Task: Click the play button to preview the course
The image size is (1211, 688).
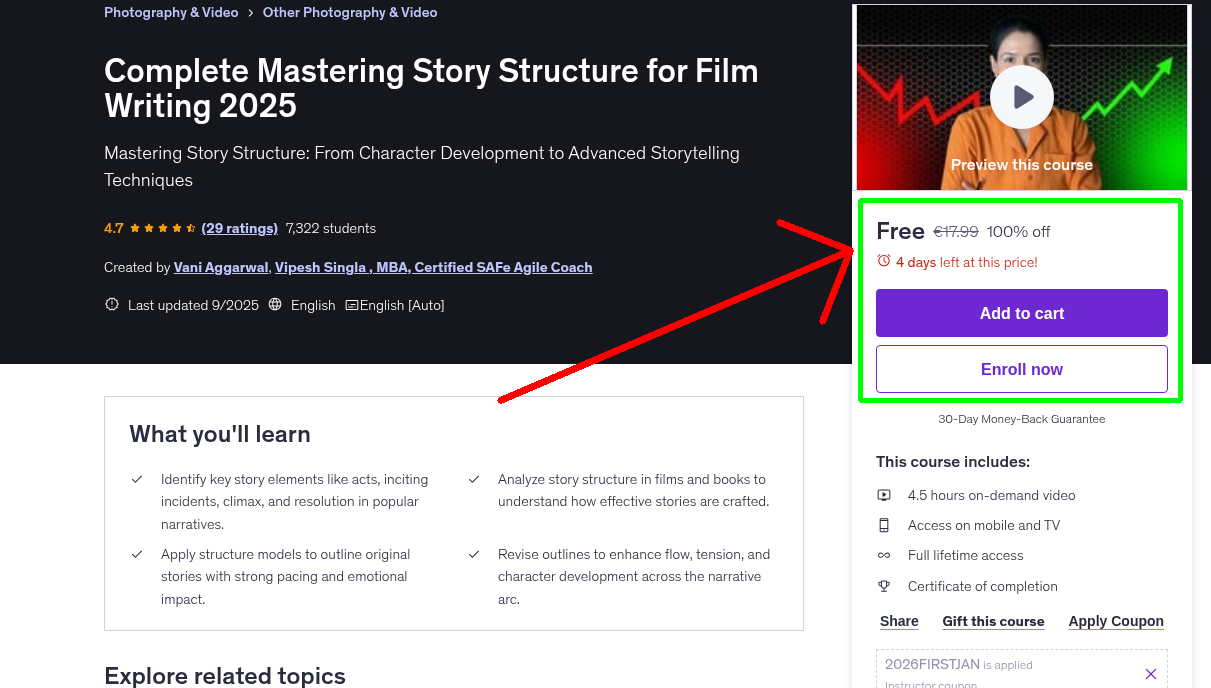Action: pos(1021,96)
